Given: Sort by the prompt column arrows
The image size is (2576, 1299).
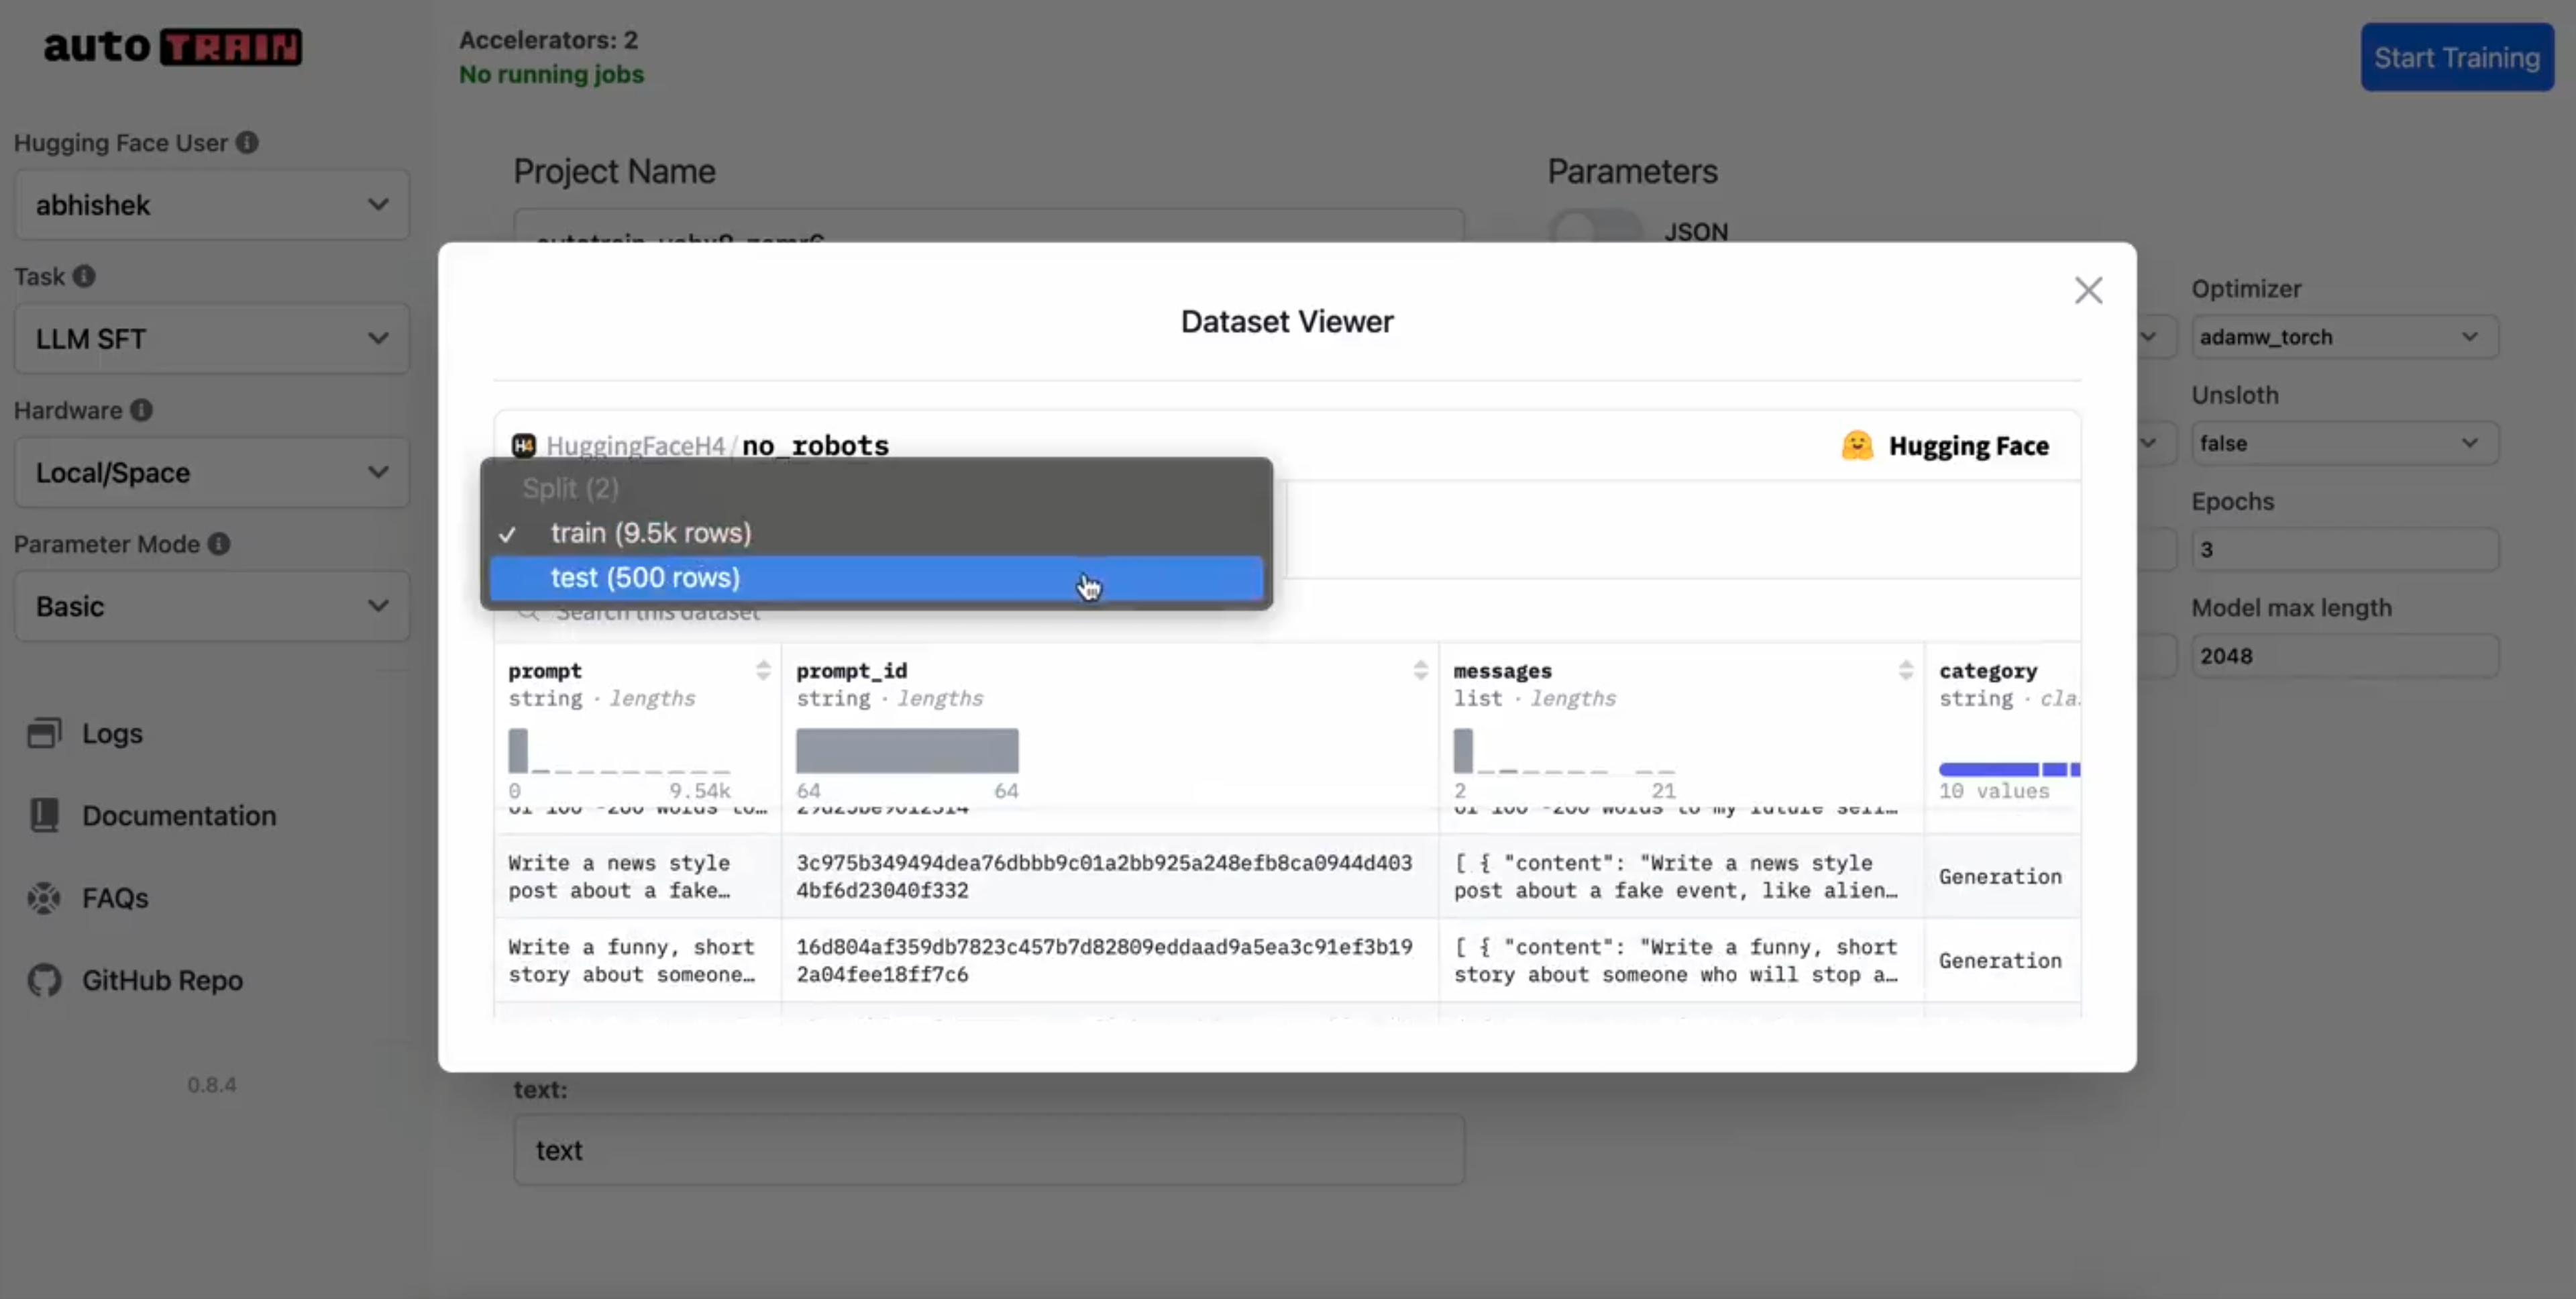Looking at the screenshot, I should click(x=763, y=671).
